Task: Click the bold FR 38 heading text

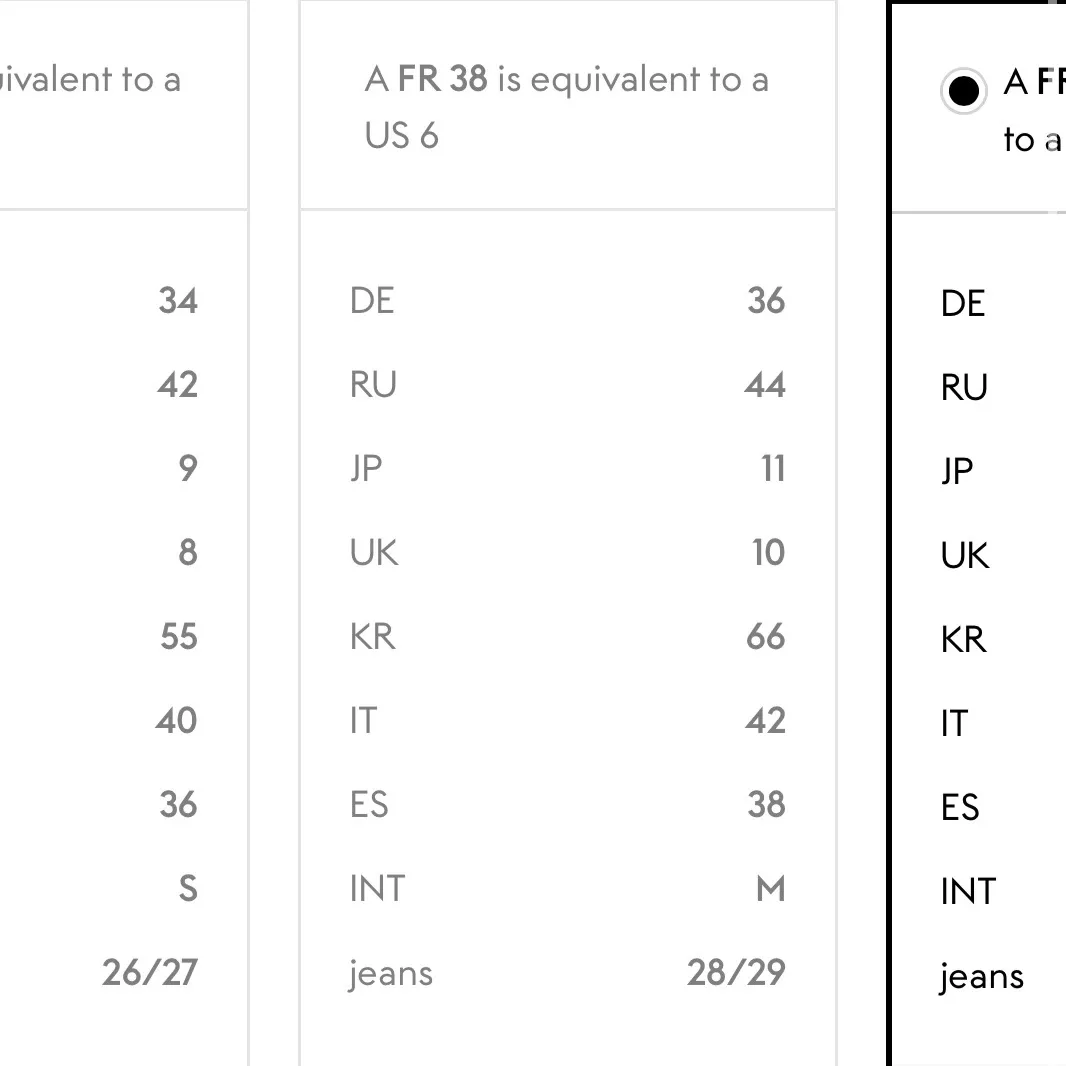Action: tap(443, 80)
